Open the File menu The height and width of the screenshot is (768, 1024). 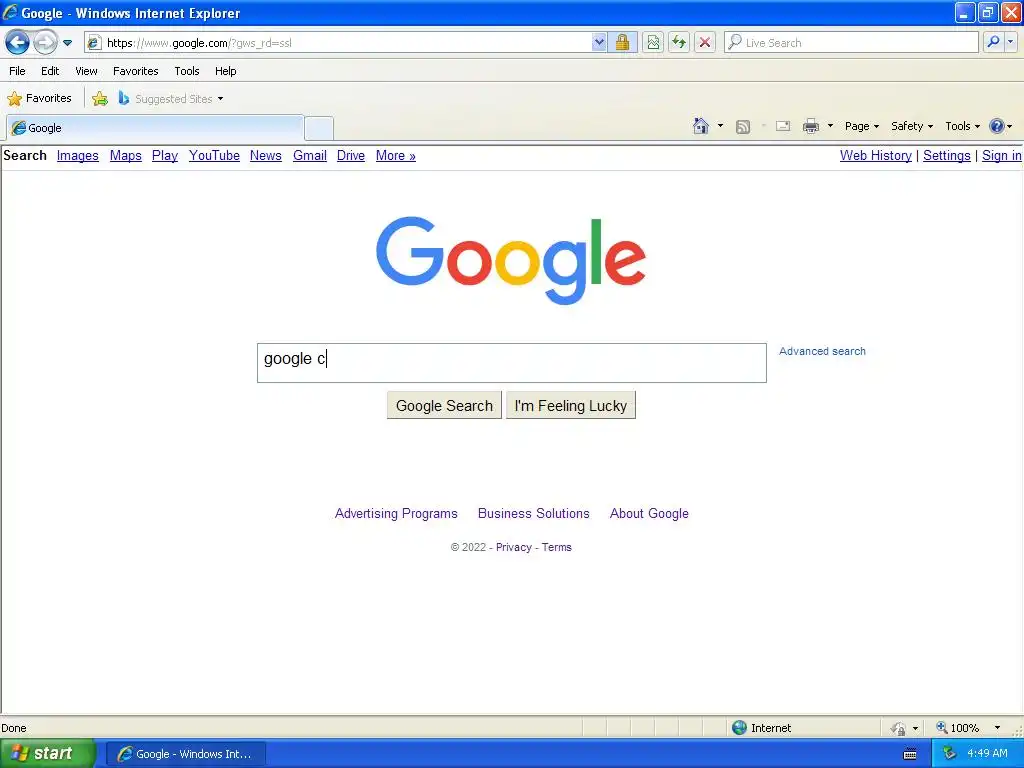(18, 71)
